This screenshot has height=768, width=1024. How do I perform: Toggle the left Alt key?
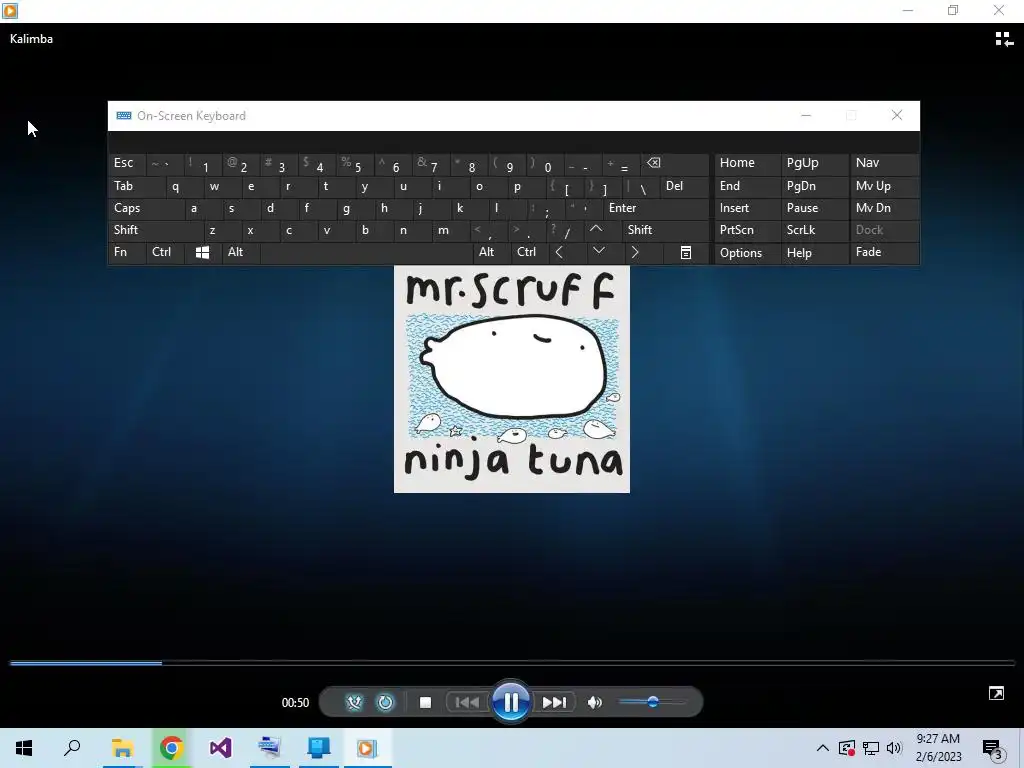(x=240, y=252)
